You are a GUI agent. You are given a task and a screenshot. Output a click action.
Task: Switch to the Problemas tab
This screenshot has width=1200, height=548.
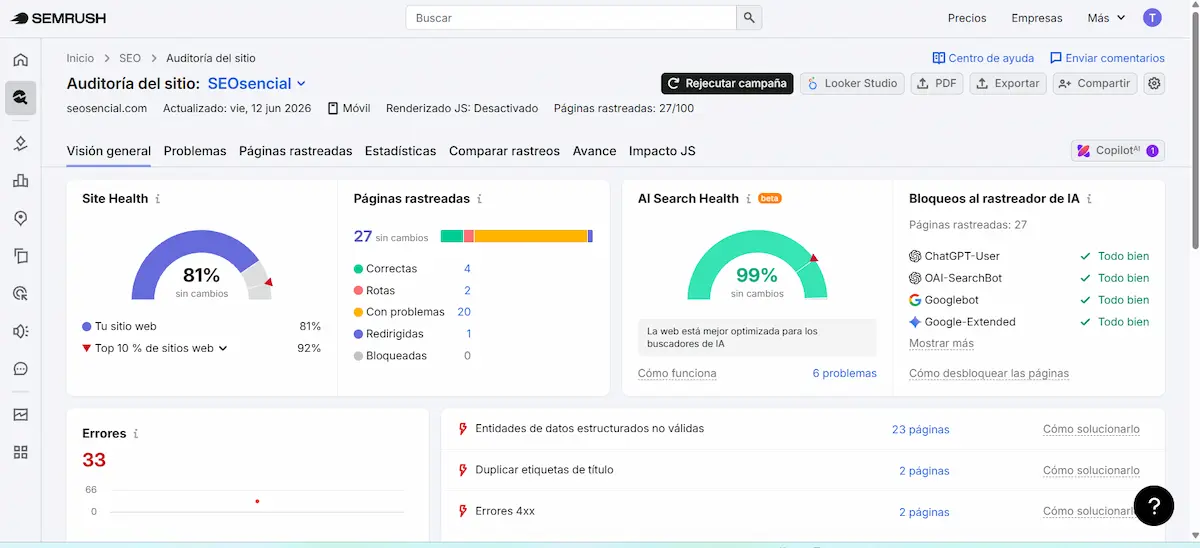(x=195, y=151)
